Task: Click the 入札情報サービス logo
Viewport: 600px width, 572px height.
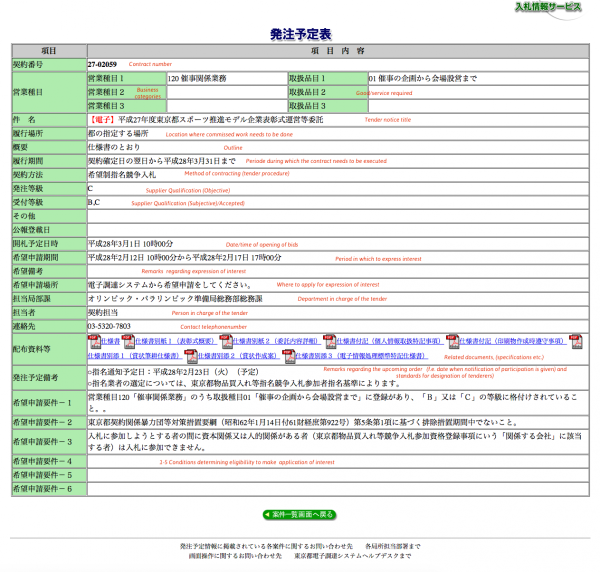Action: (547, 10)
